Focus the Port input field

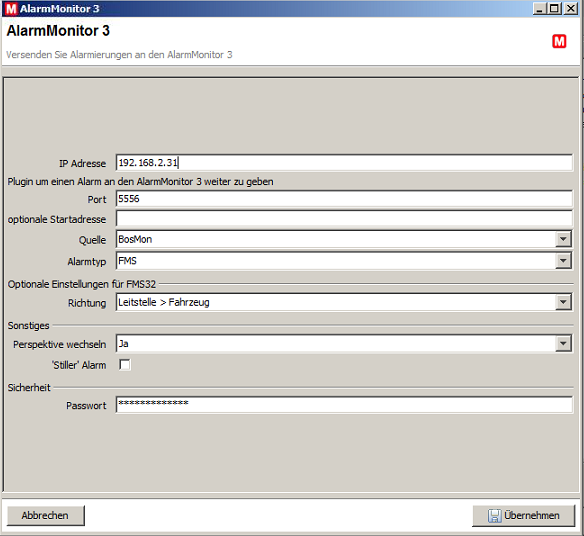point(344,199)
